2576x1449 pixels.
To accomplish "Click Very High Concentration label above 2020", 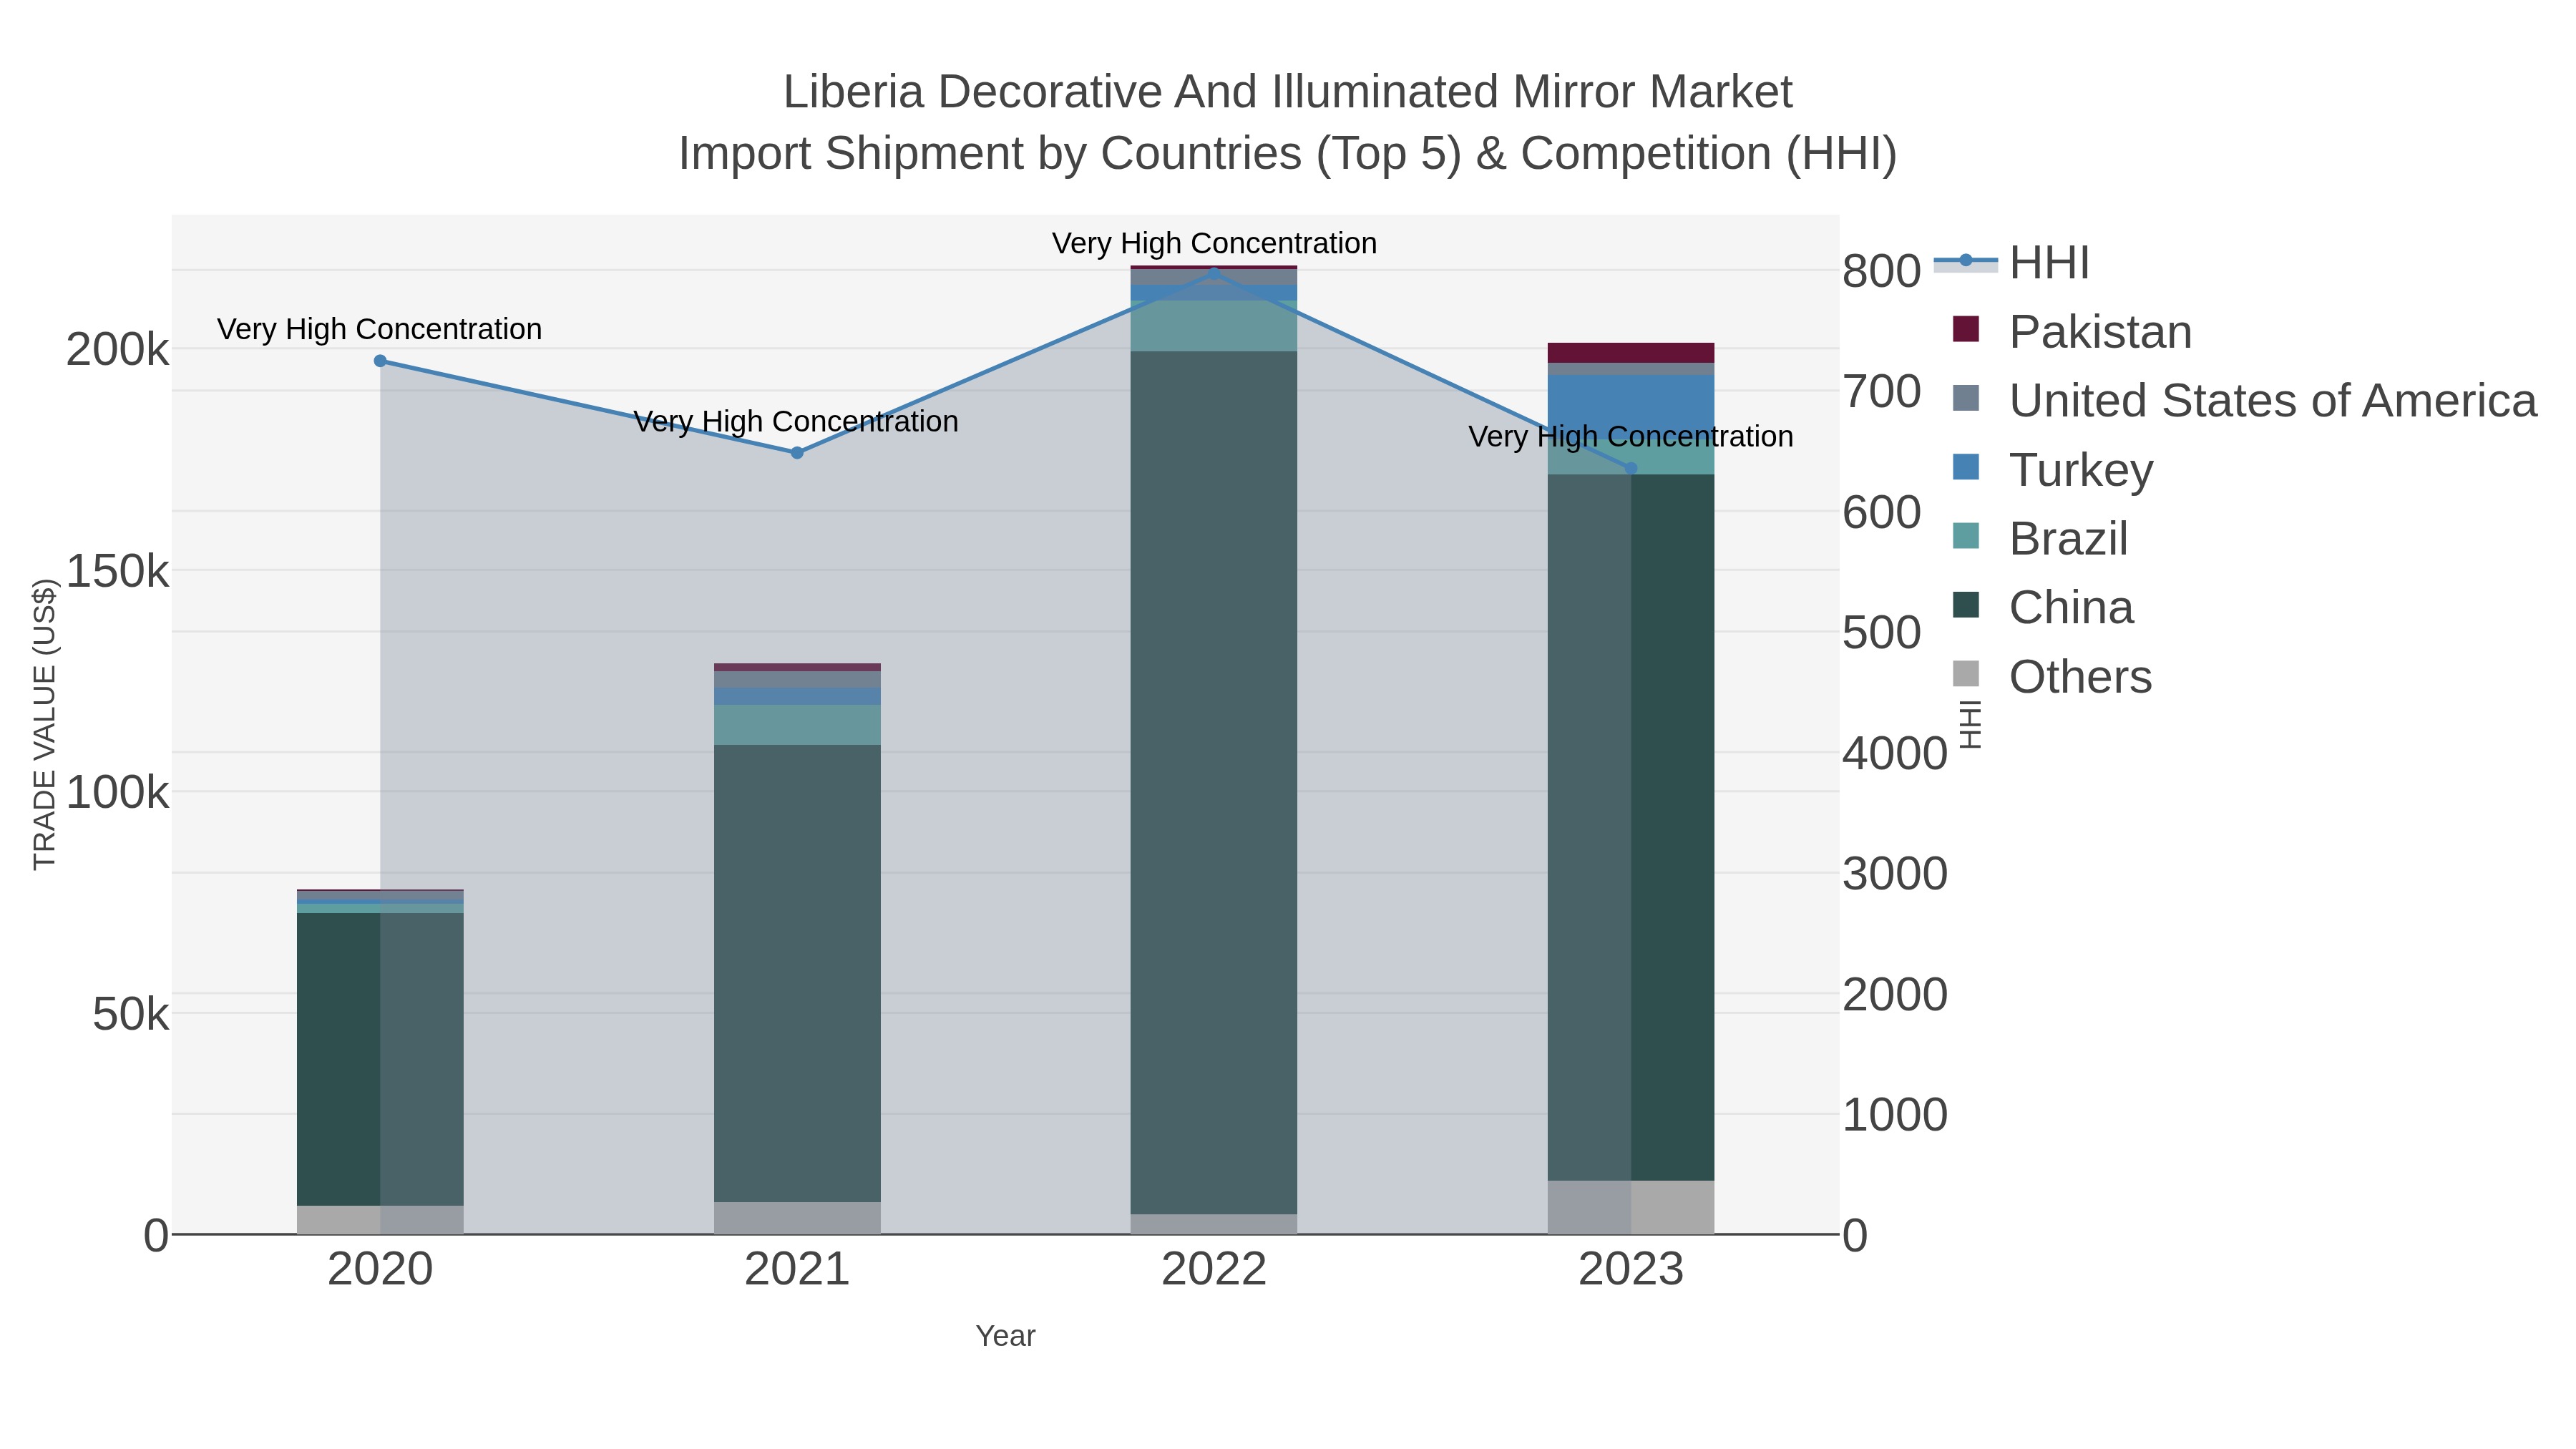I will coord(380,329).
